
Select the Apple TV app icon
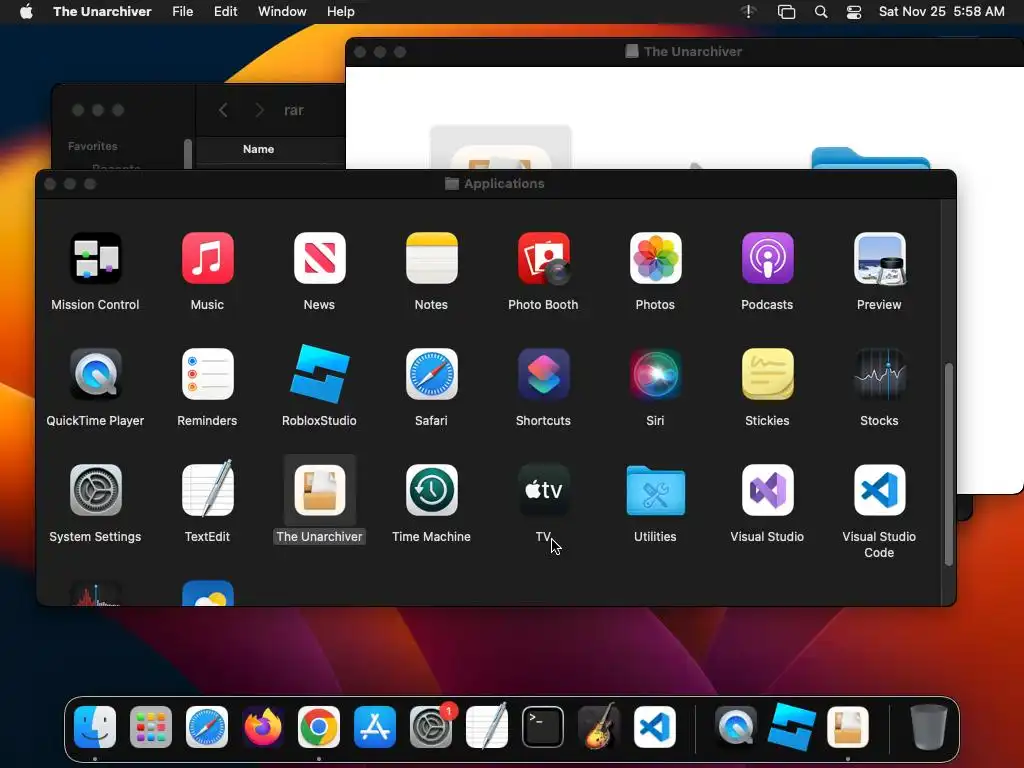pyautogui.click(x=543, y=490)
